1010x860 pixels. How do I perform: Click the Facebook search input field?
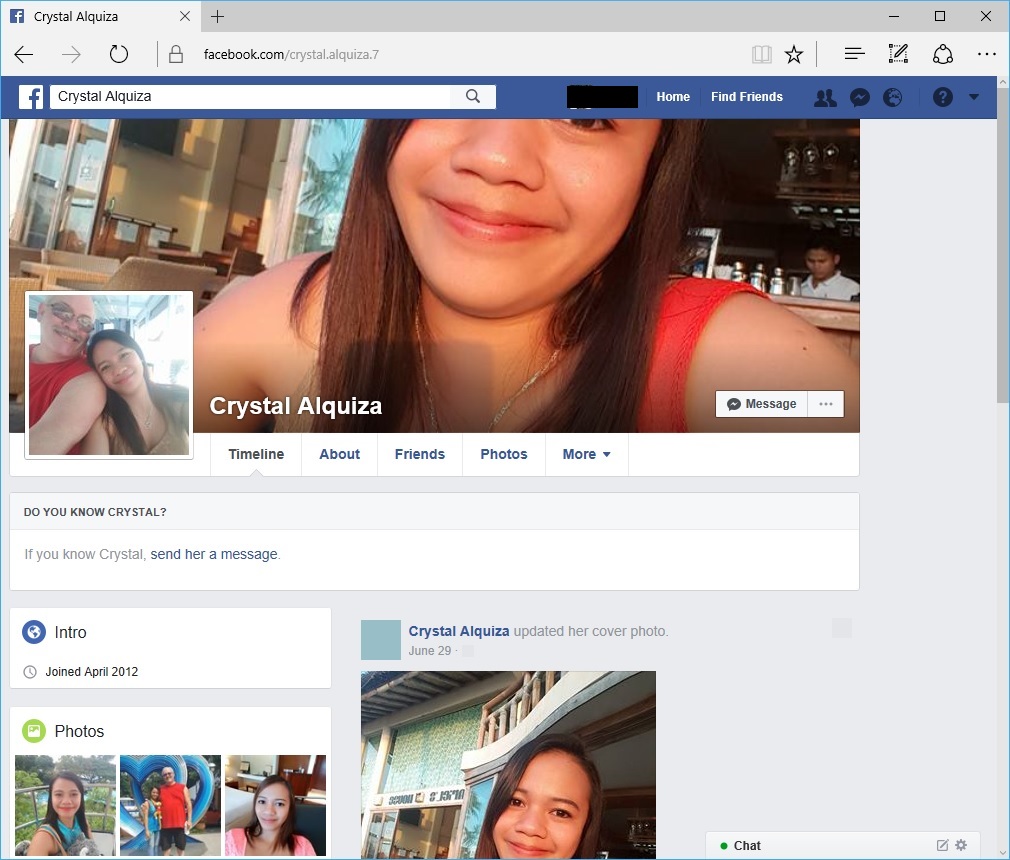[250, 97]
